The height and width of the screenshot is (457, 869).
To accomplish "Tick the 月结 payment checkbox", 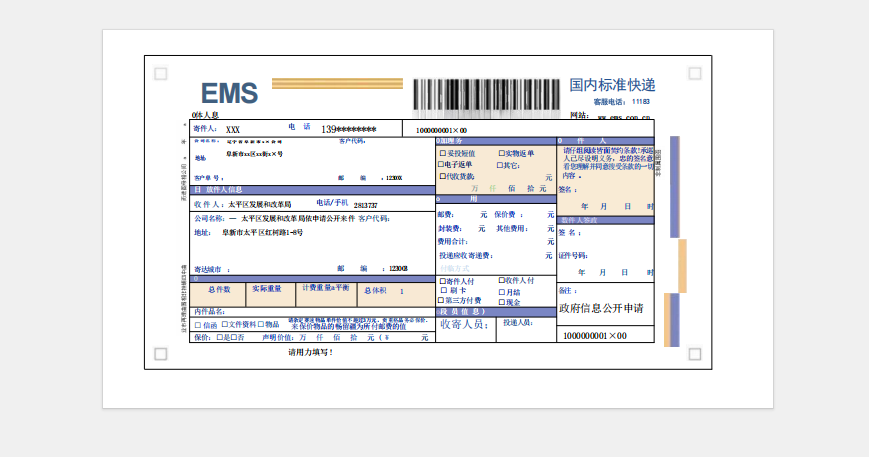I will pos(502,292).
